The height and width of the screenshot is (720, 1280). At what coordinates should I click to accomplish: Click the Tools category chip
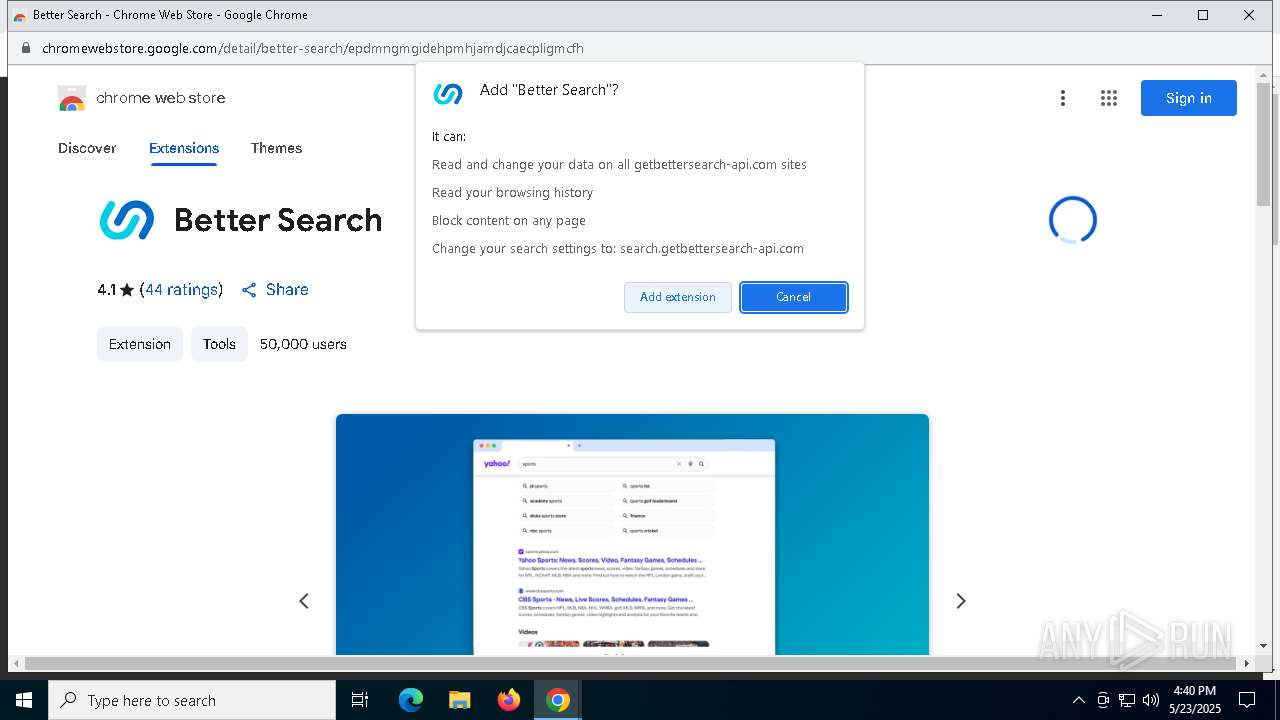pyautogui.click(x=219, y=344)
